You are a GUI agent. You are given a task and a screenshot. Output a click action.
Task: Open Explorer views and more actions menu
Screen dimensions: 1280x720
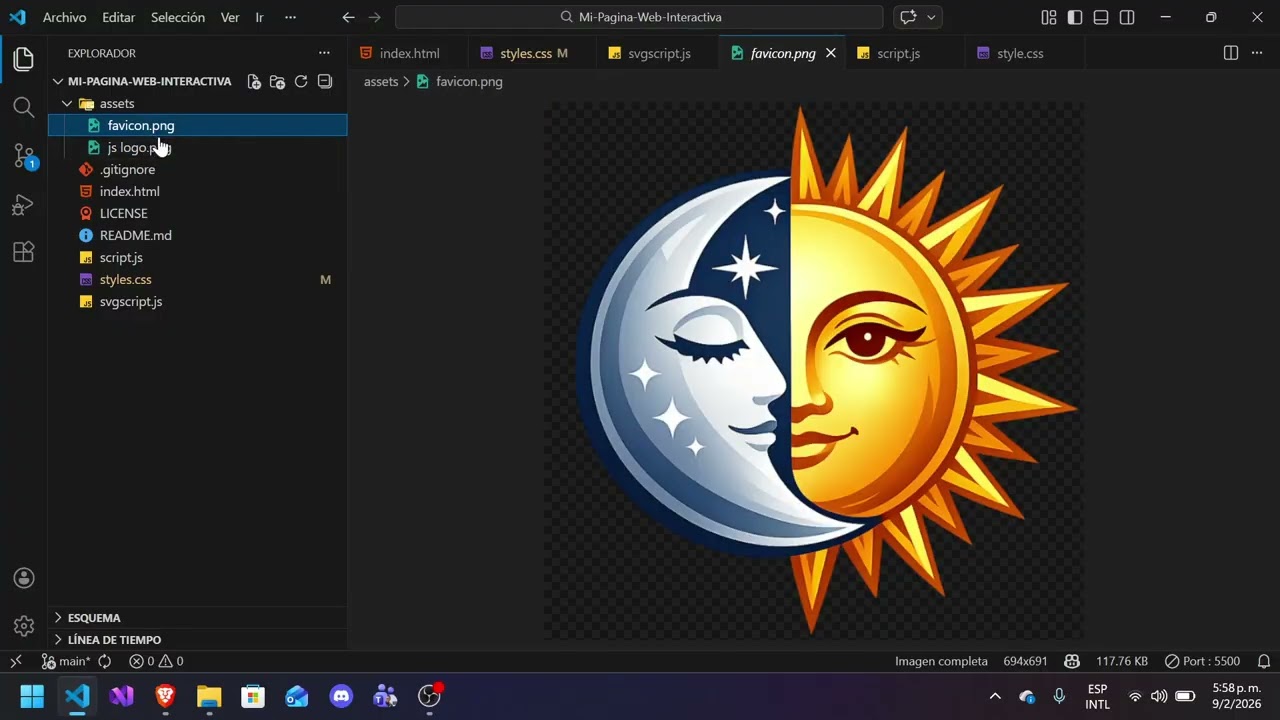324,53
